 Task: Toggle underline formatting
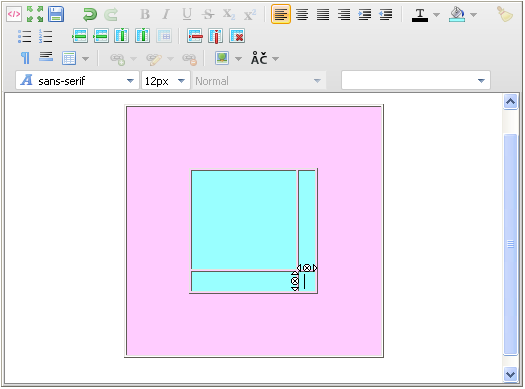pos(187,14)
